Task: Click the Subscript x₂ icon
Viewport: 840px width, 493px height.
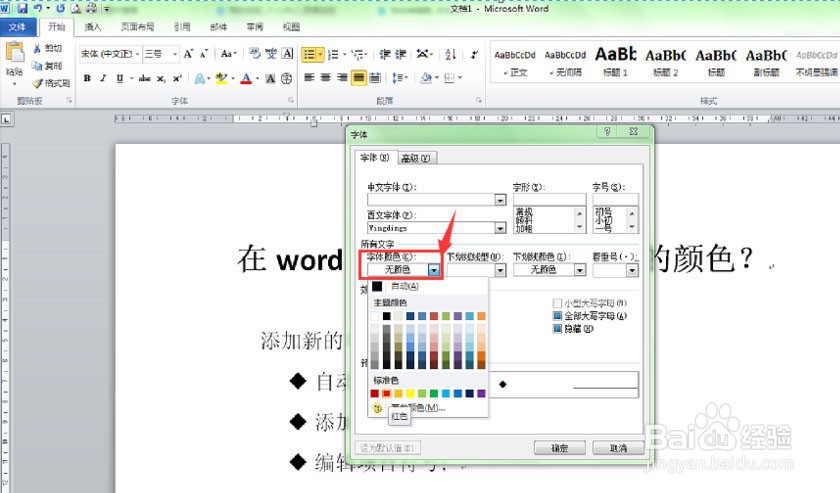Action: [161, 78]
